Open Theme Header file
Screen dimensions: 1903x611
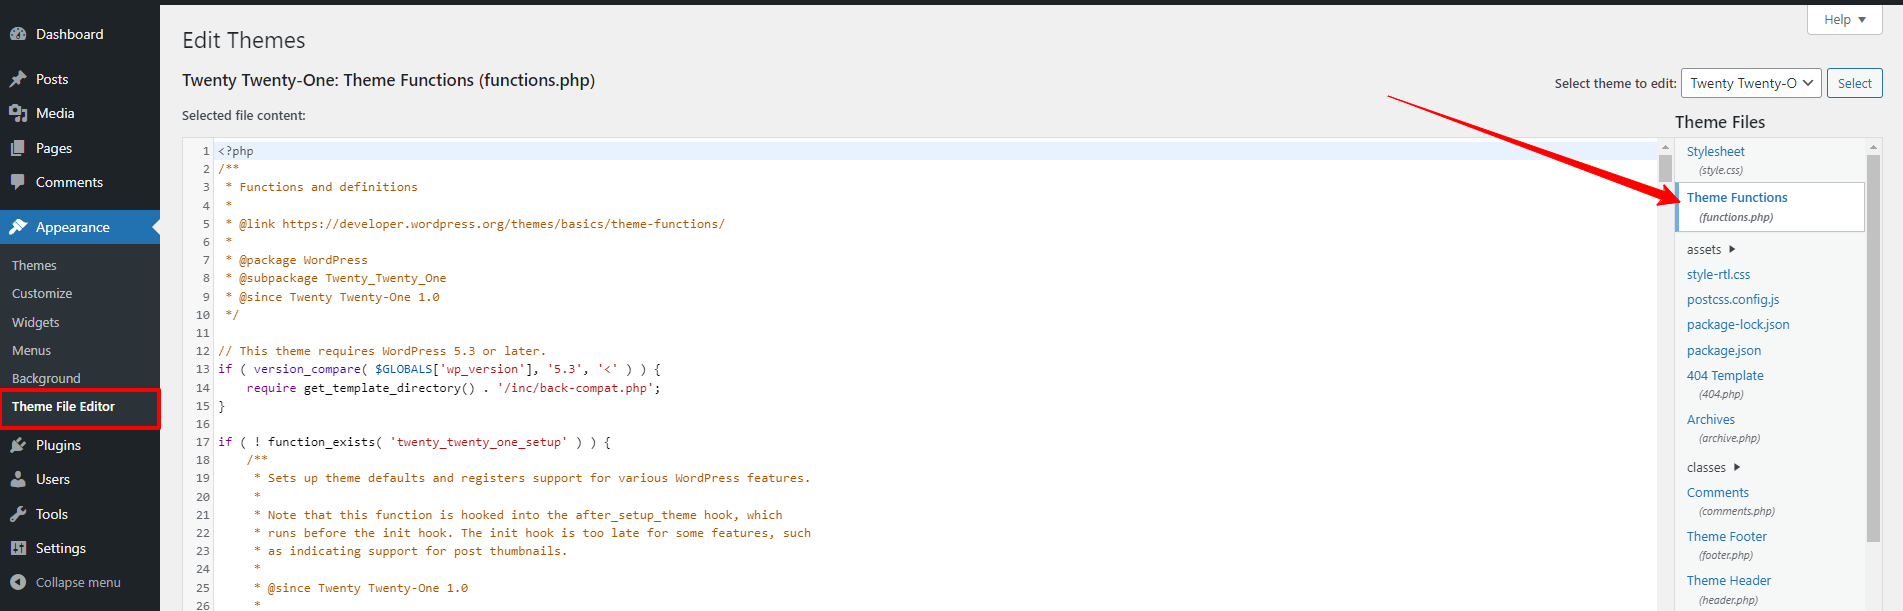tap(1729, 580)
